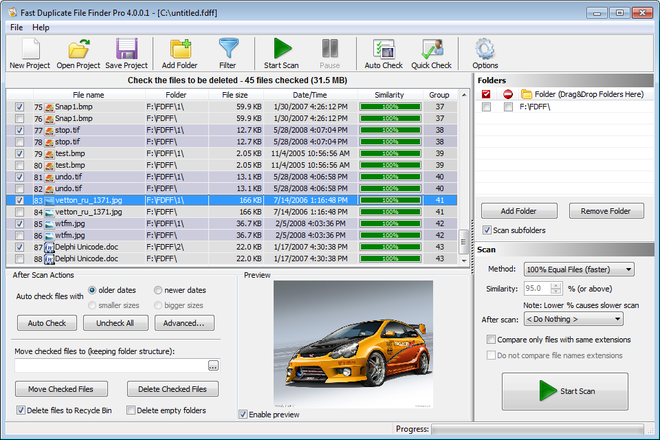Open the Filter funnel tool

tap(228, 49)
